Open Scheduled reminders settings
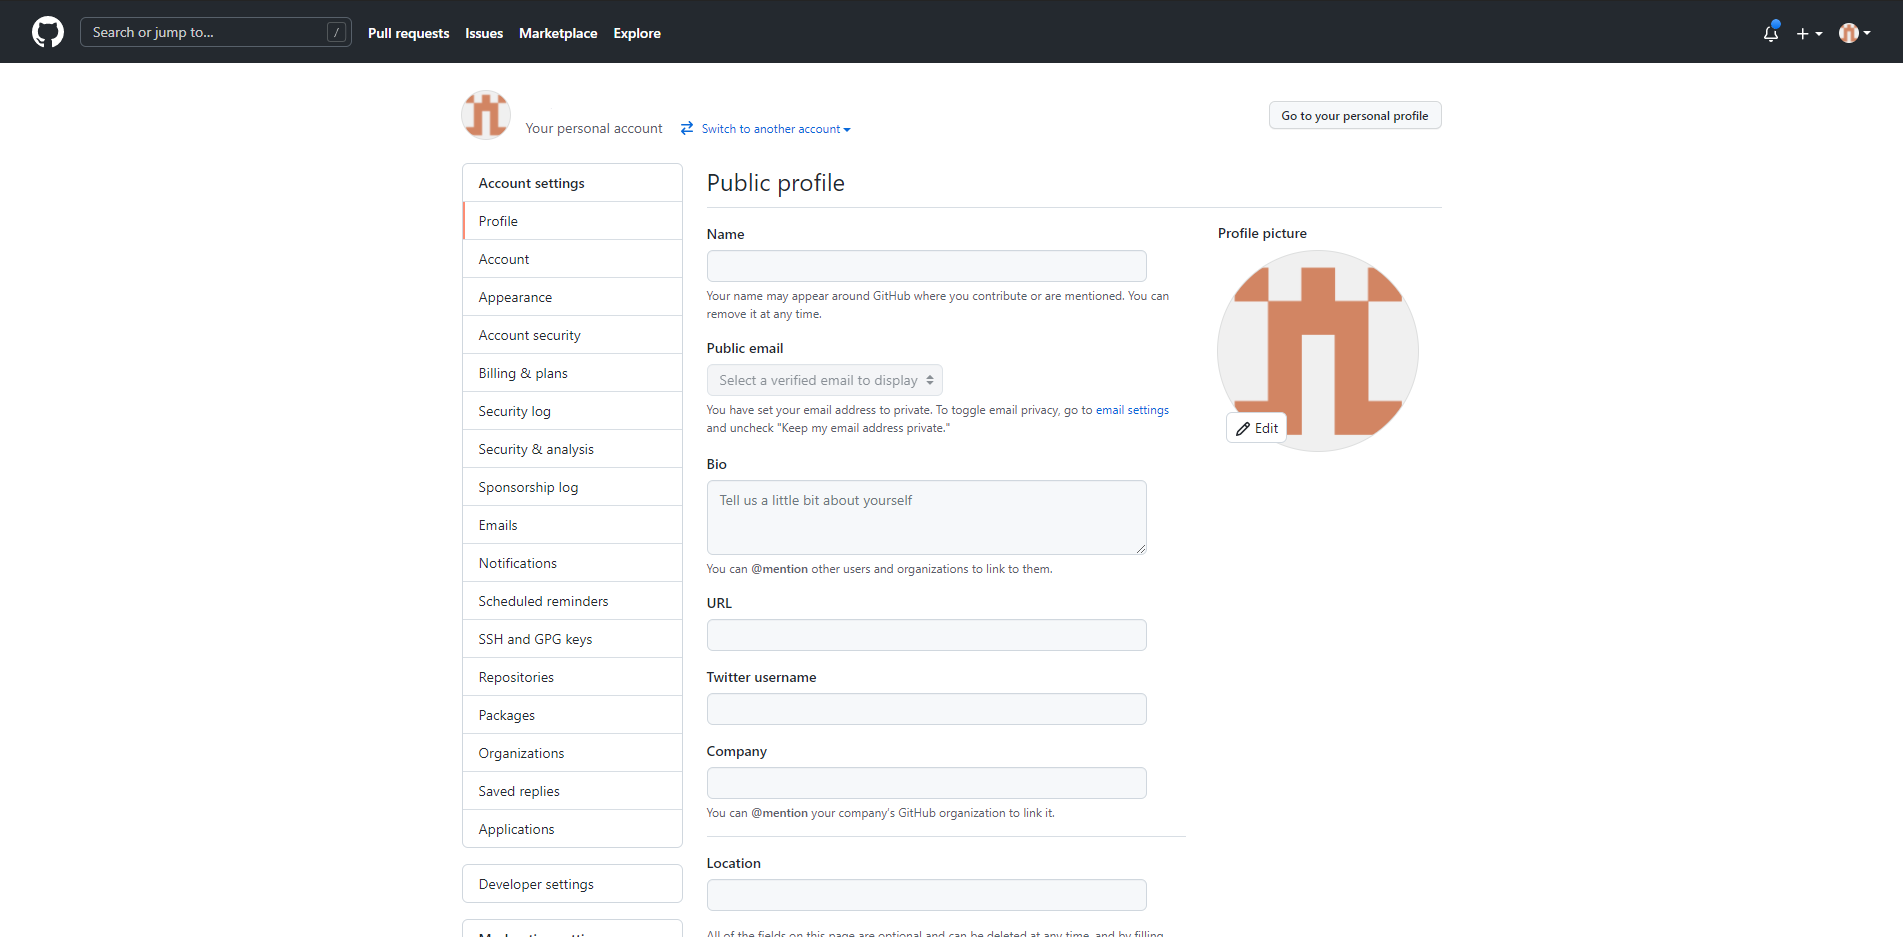 pos(572,601)
